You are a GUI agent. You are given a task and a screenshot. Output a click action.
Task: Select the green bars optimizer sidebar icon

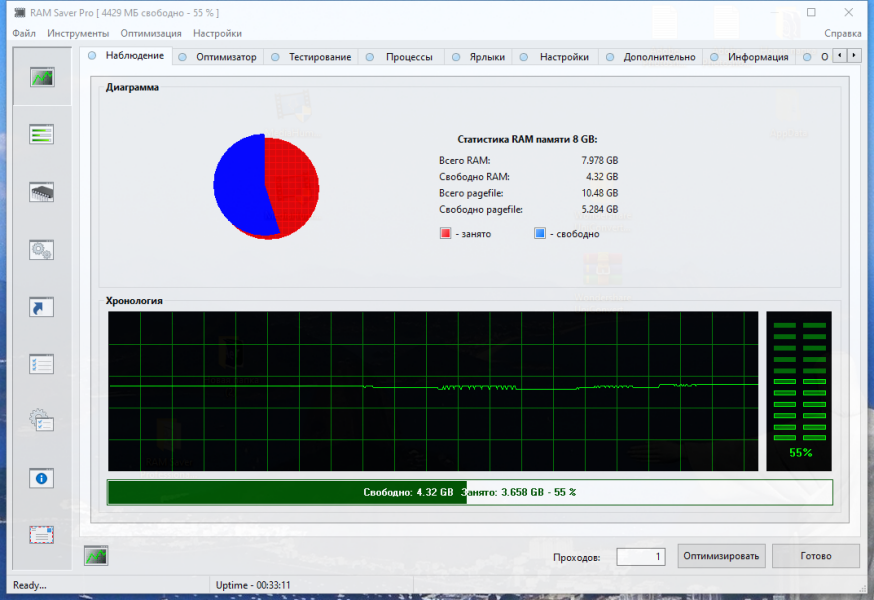[x=42, y=134]
